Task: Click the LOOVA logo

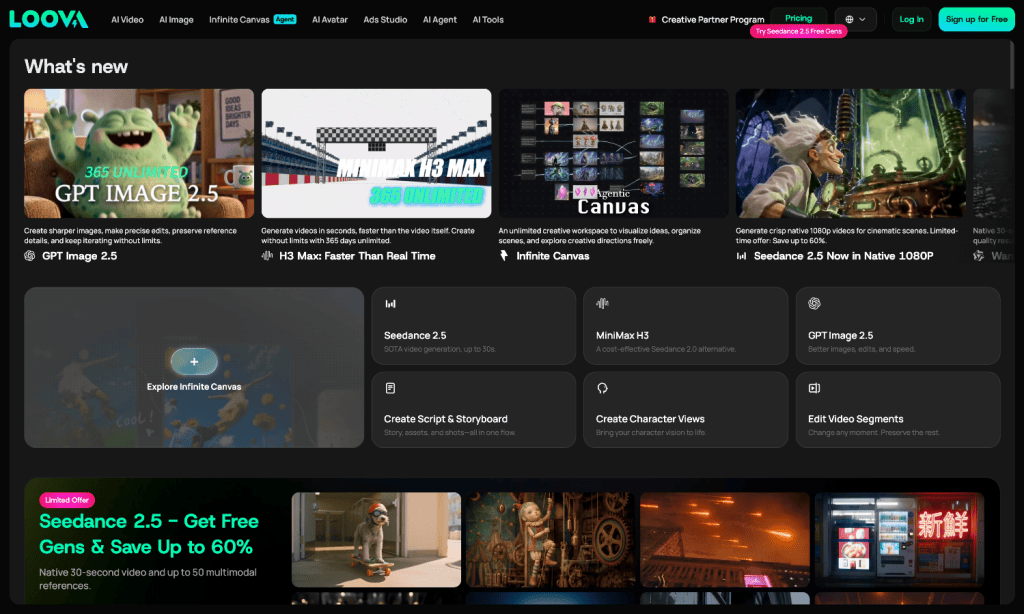Action: pos(49,19)
